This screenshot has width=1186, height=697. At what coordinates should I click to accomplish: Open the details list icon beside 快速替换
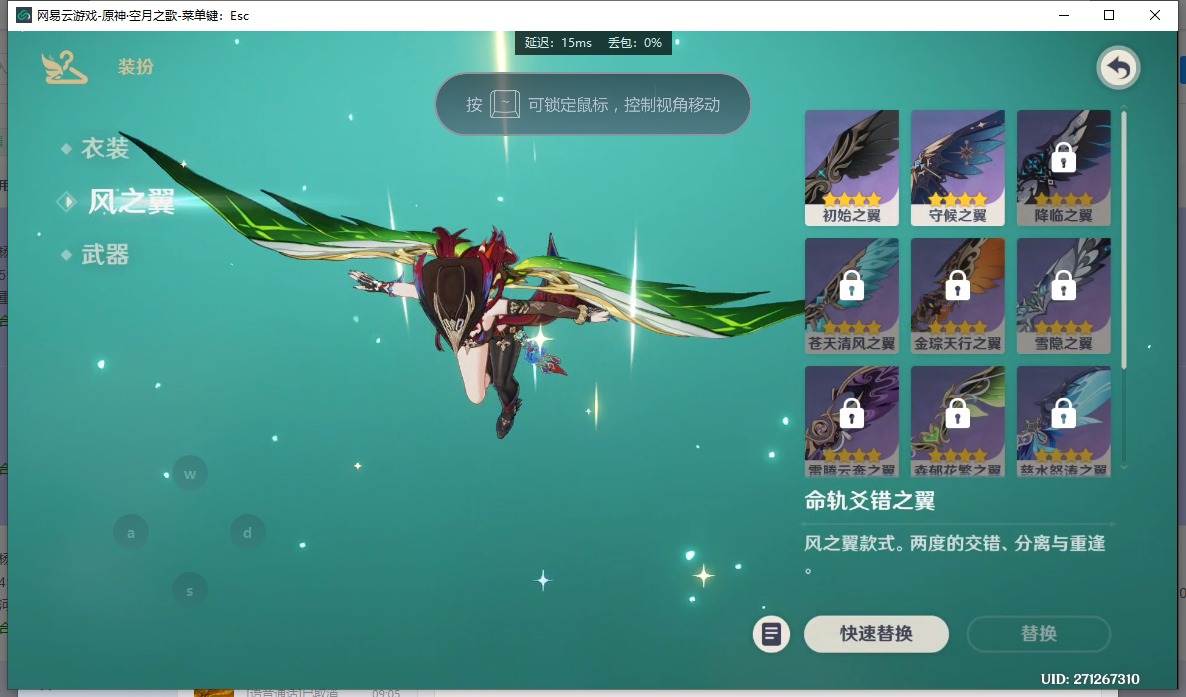[771, 634]
